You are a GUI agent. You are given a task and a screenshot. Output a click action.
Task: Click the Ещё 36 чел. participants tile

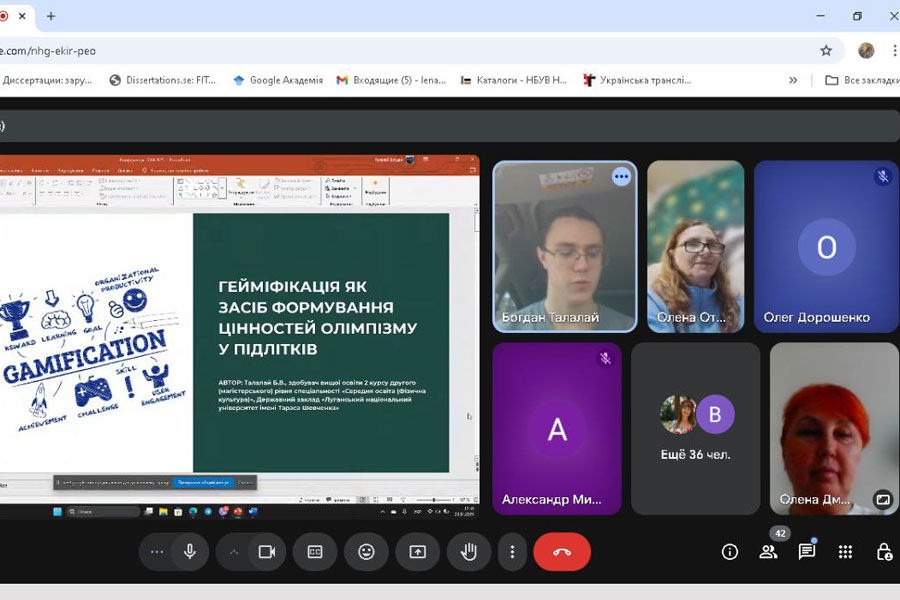coord(696,428)
